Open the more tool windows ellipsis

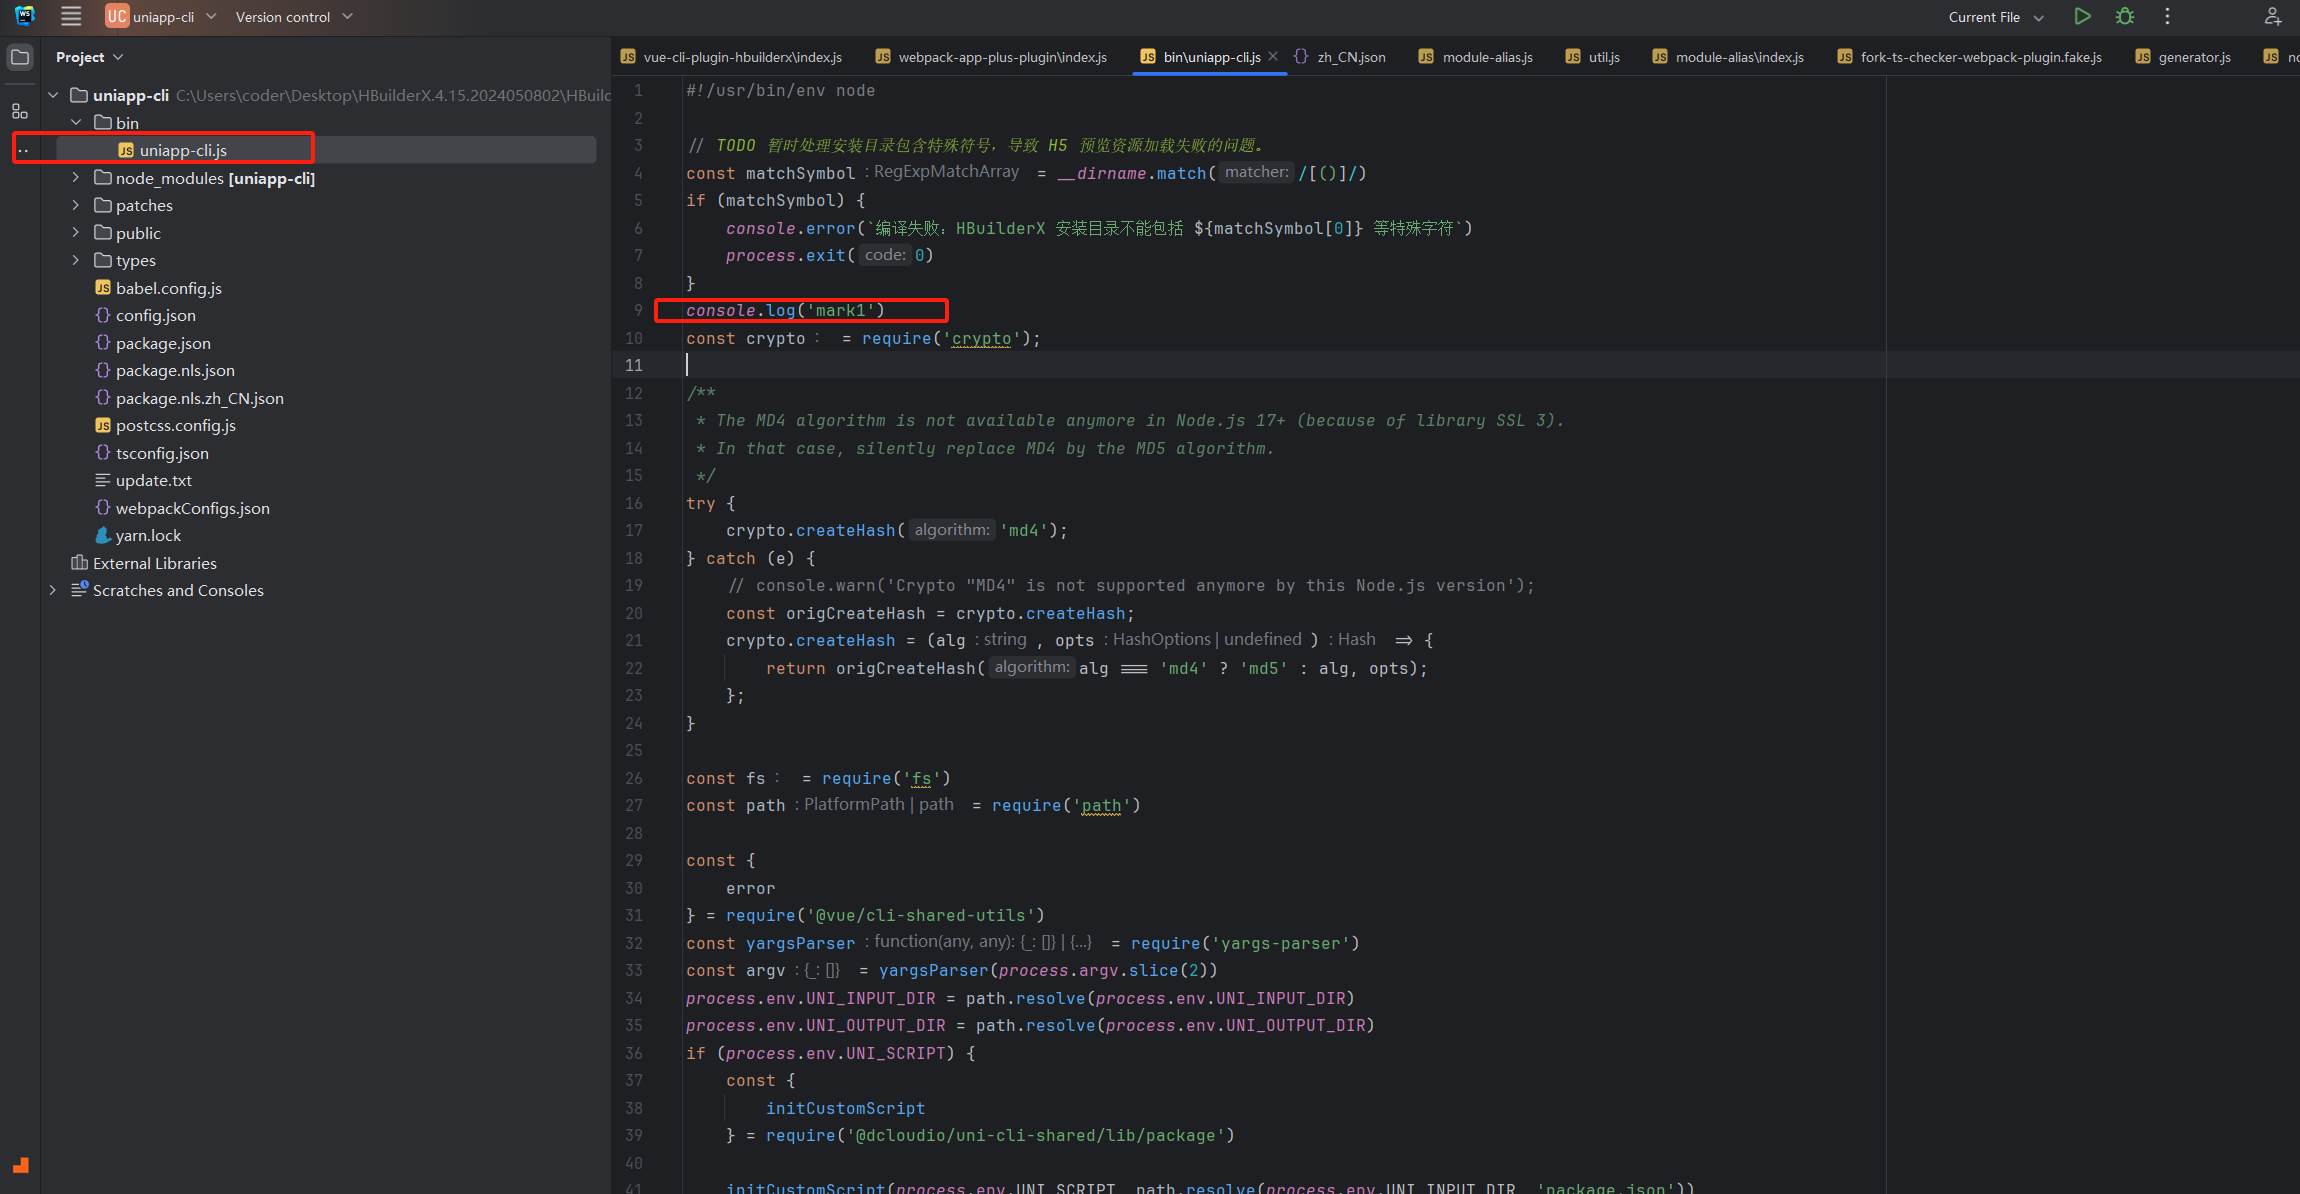tap(23, 151)
